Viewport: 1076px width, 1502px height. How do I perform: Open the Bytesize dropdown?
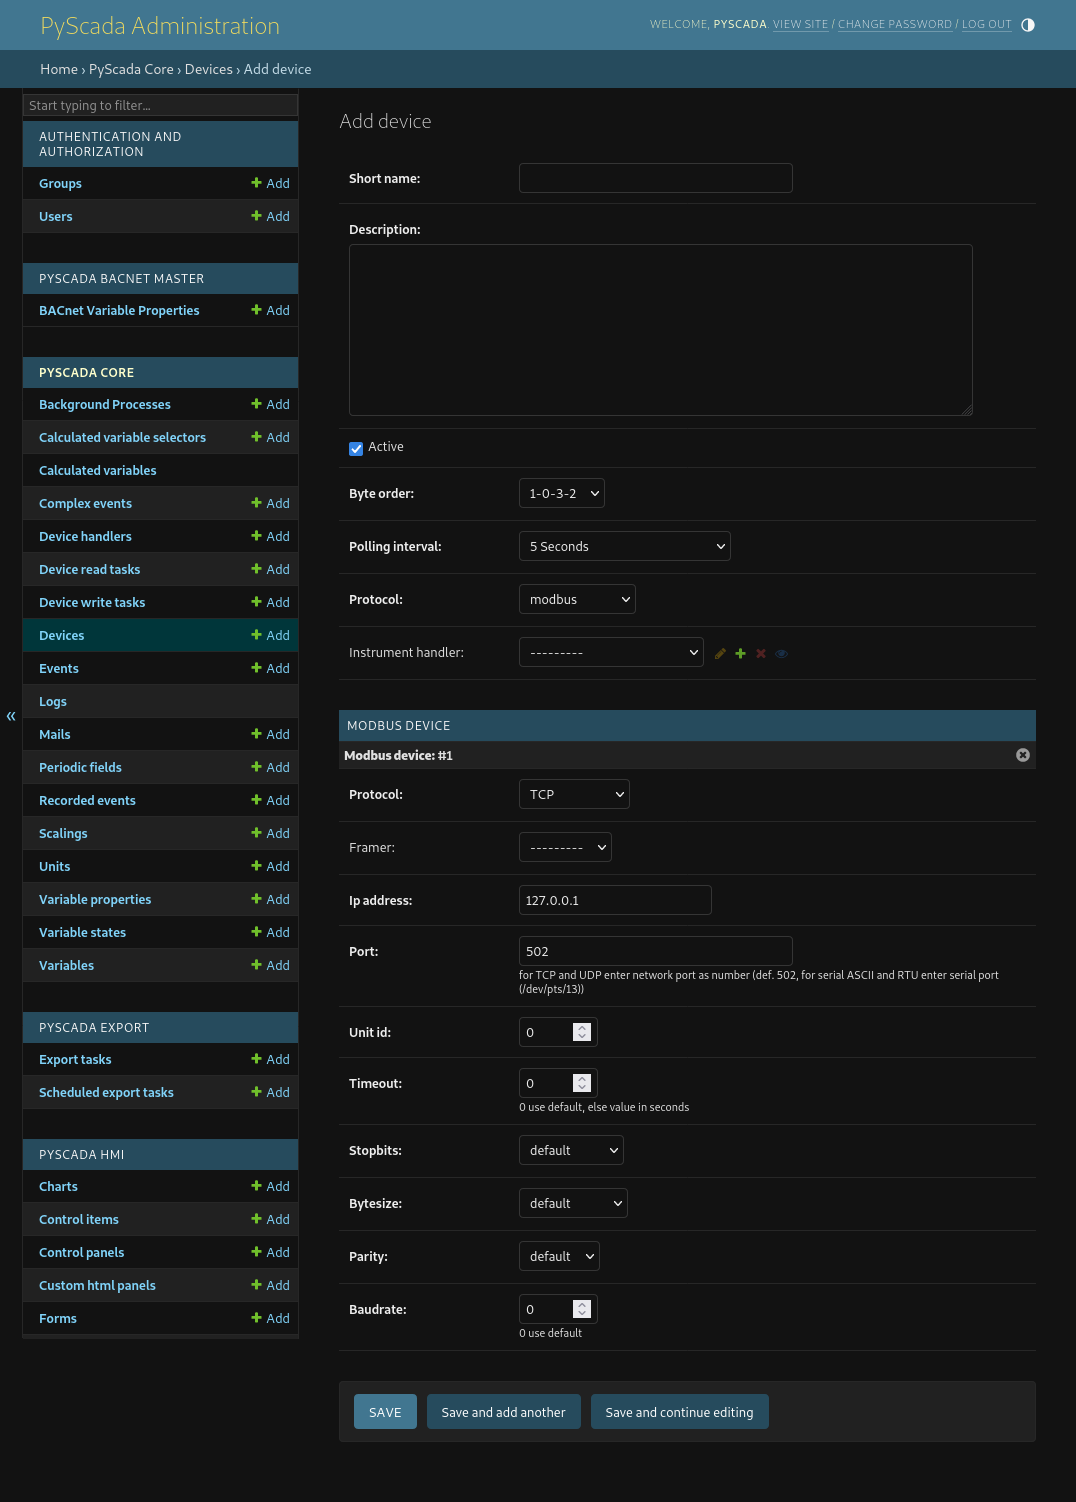pyautogui.click(x=573, y=1204)
